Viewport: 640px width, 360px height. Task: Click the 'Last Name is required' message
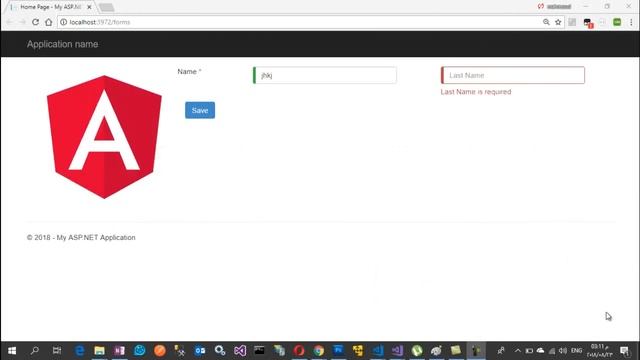point(476,92)
